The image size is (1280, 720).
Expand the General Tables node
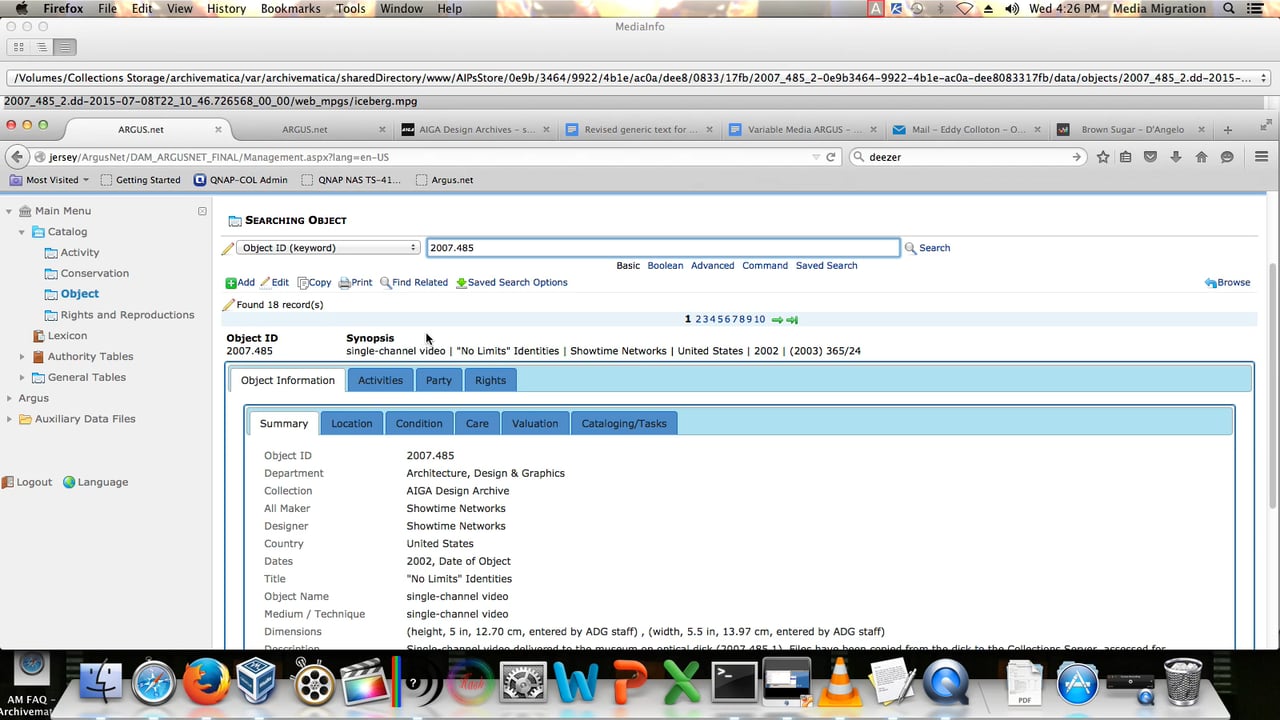22,378
